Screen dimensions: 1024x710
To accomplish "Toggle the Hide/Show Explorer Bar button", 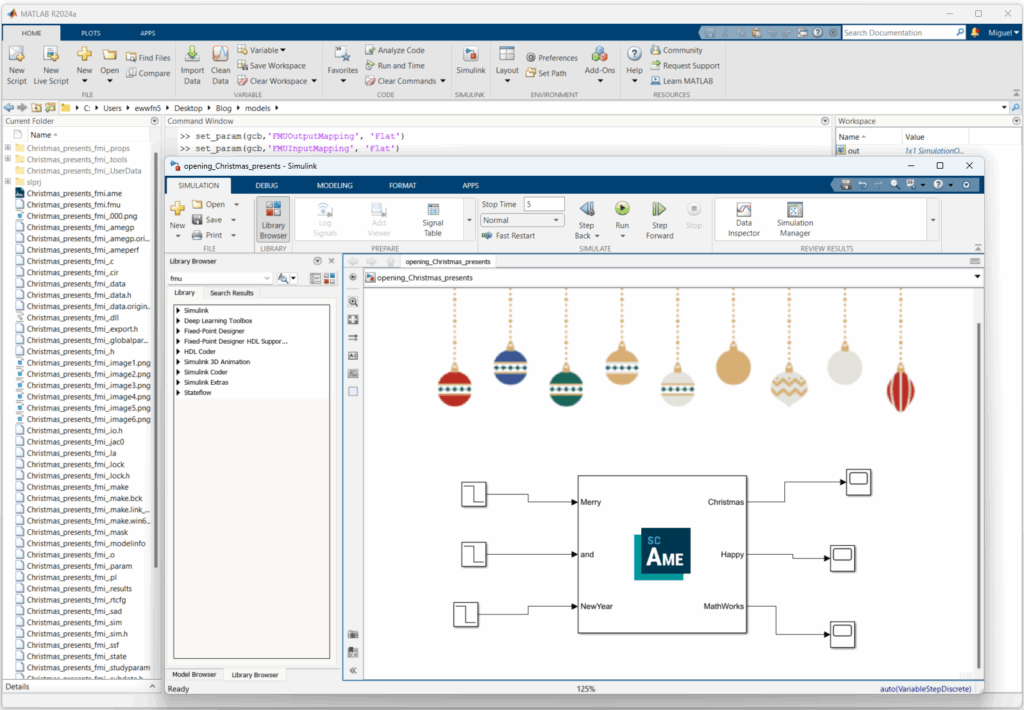I will (x=353, y=277).
